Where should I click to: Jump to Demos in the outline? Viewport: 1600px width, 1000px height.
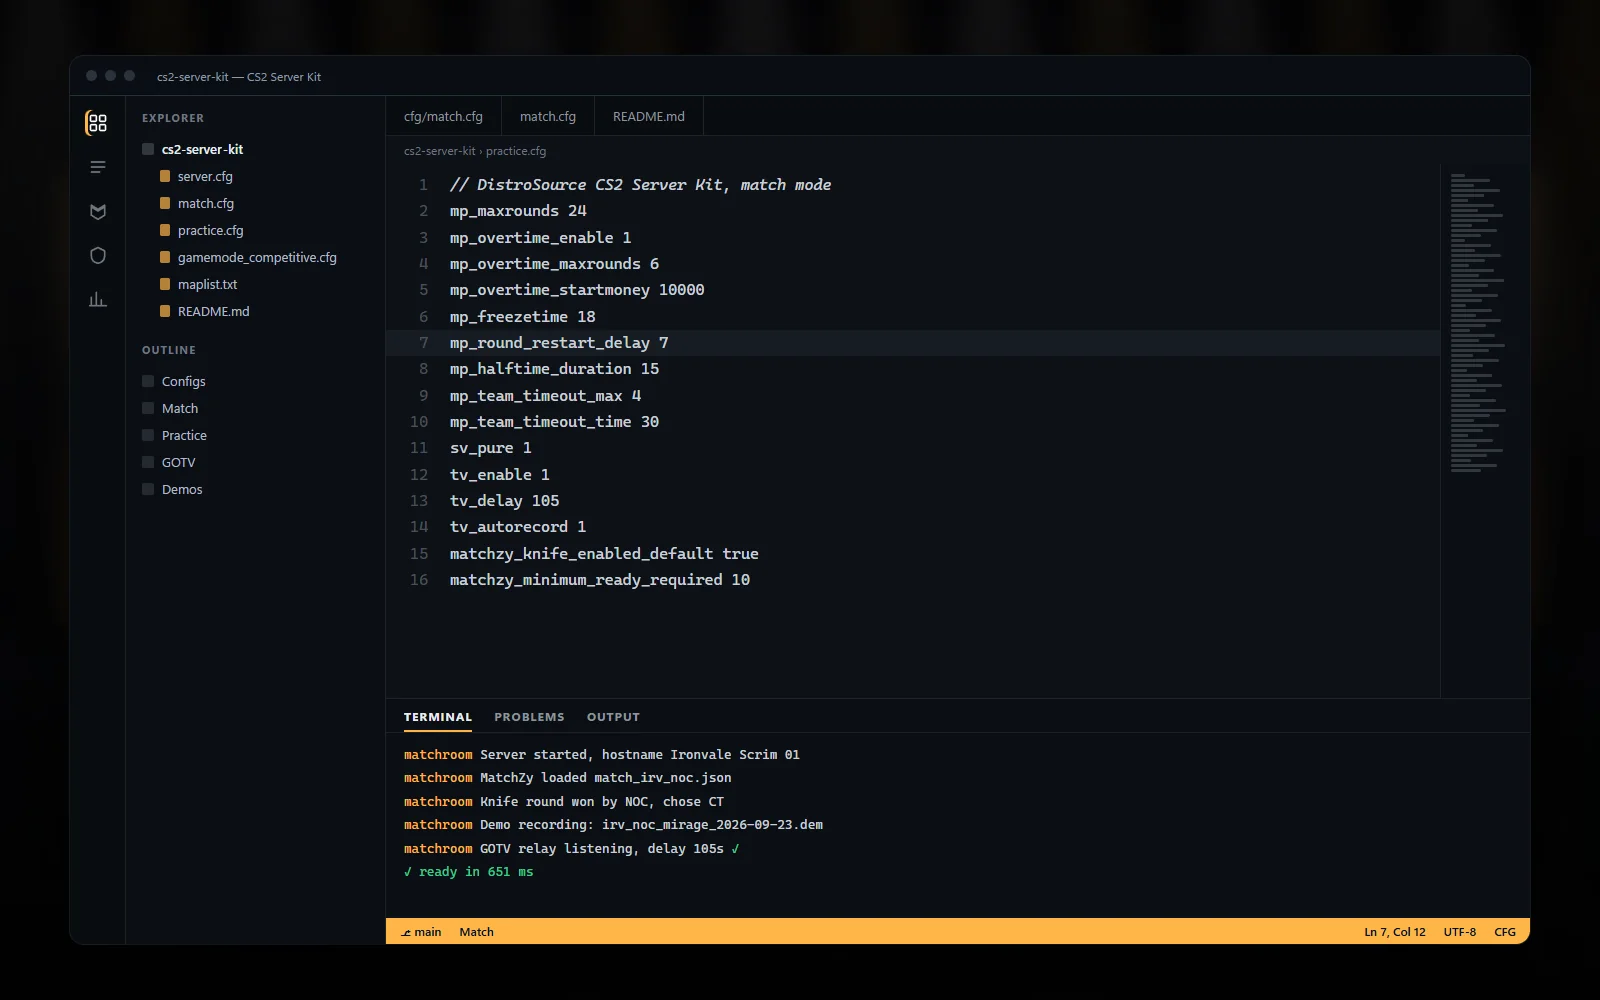click(182, 489)
